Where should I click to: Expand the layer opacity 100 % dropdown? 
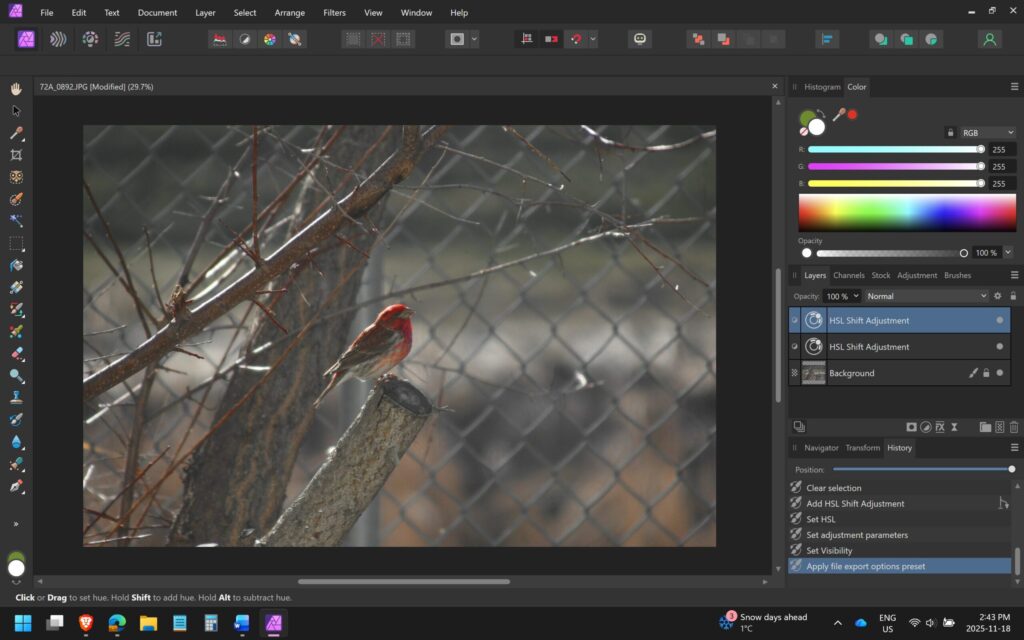[x=857, y=296]
